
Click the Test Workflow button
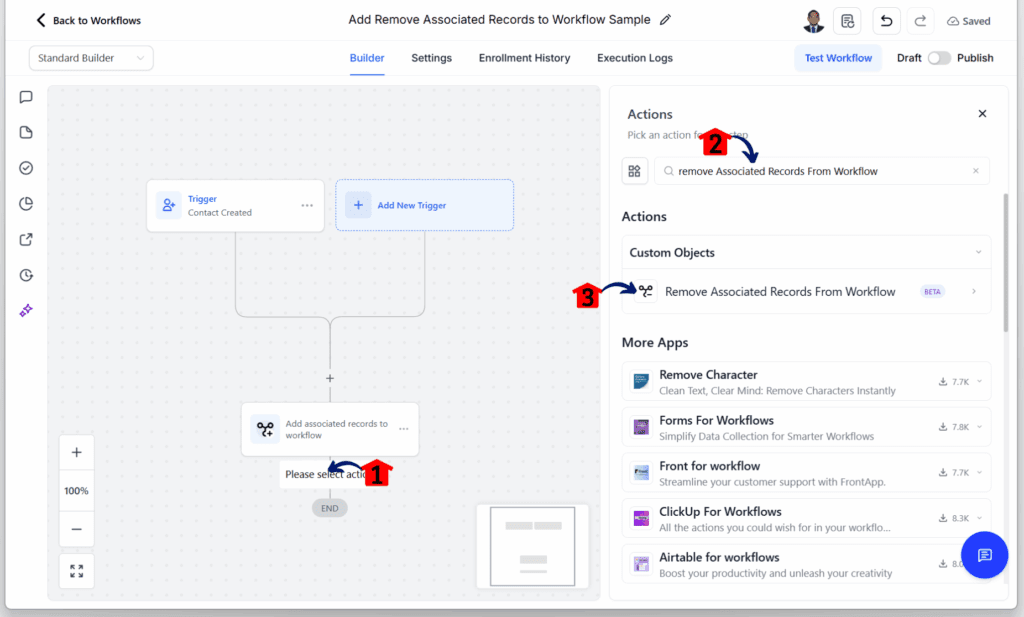pyautogui.click(x=838, y=58)
